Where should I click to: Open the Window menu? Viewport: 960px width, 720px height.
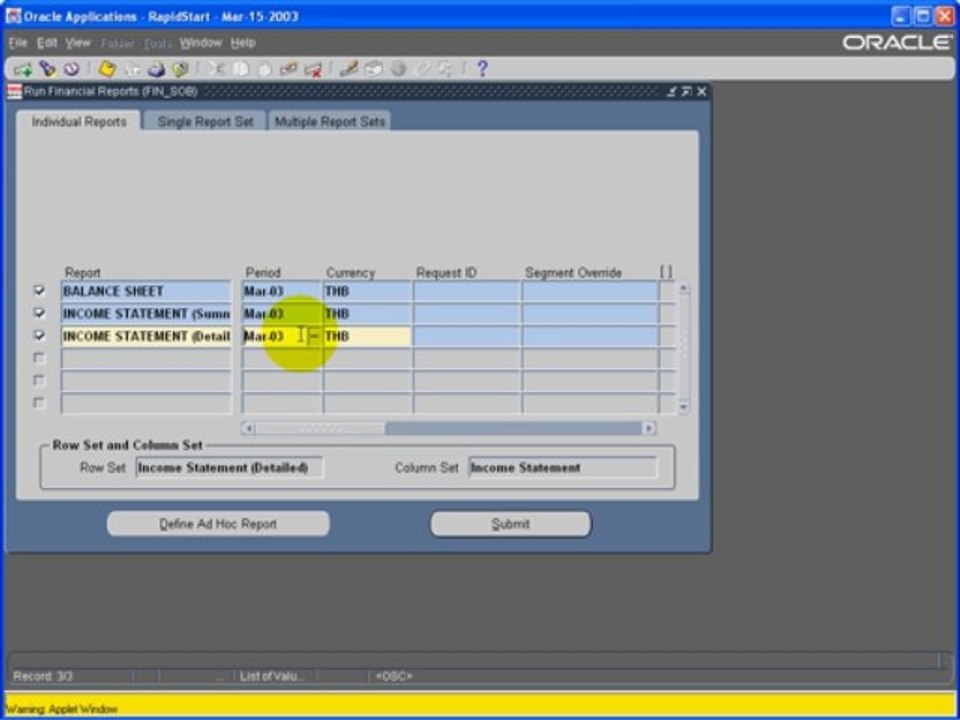[x=201, y=43]
